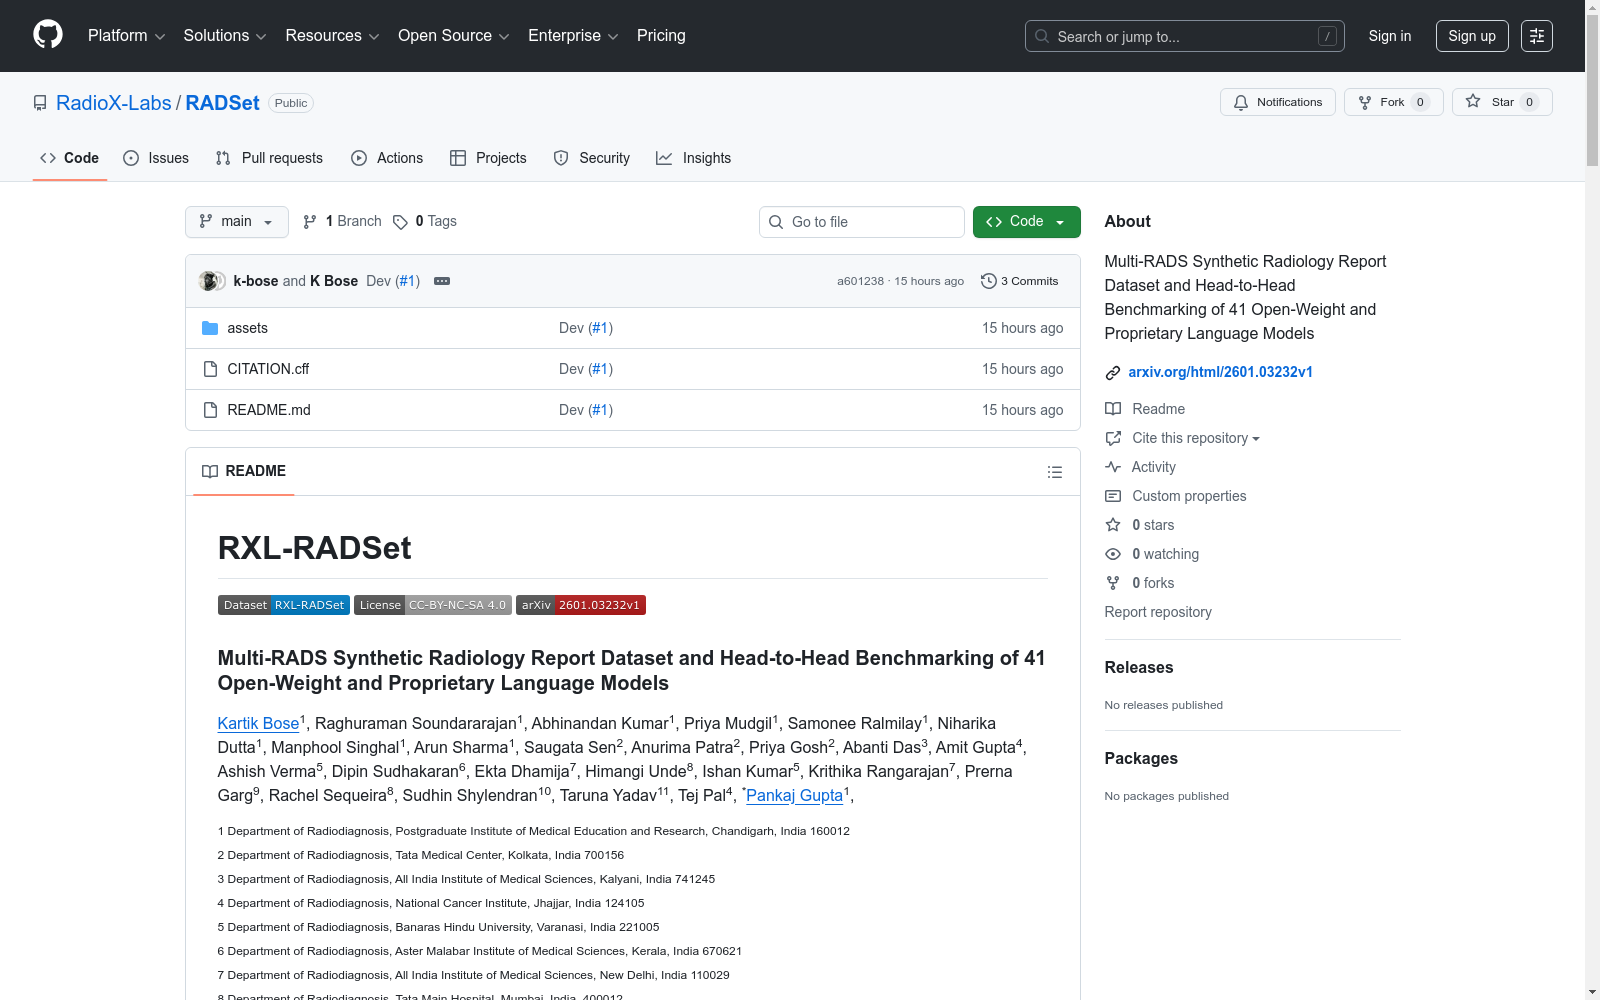
Task: Open Kartik Bose author link
Action: pos(258,723)
